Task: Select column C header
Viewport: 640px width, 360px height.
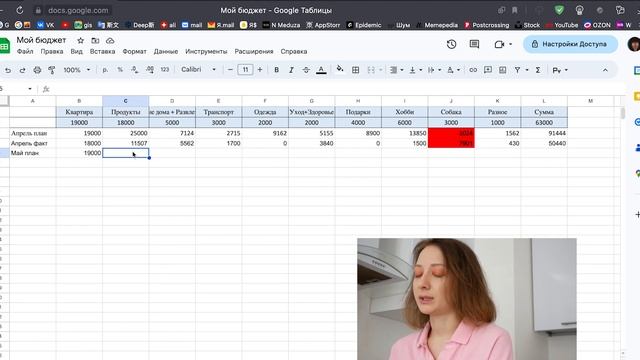Action: (126, 101)
